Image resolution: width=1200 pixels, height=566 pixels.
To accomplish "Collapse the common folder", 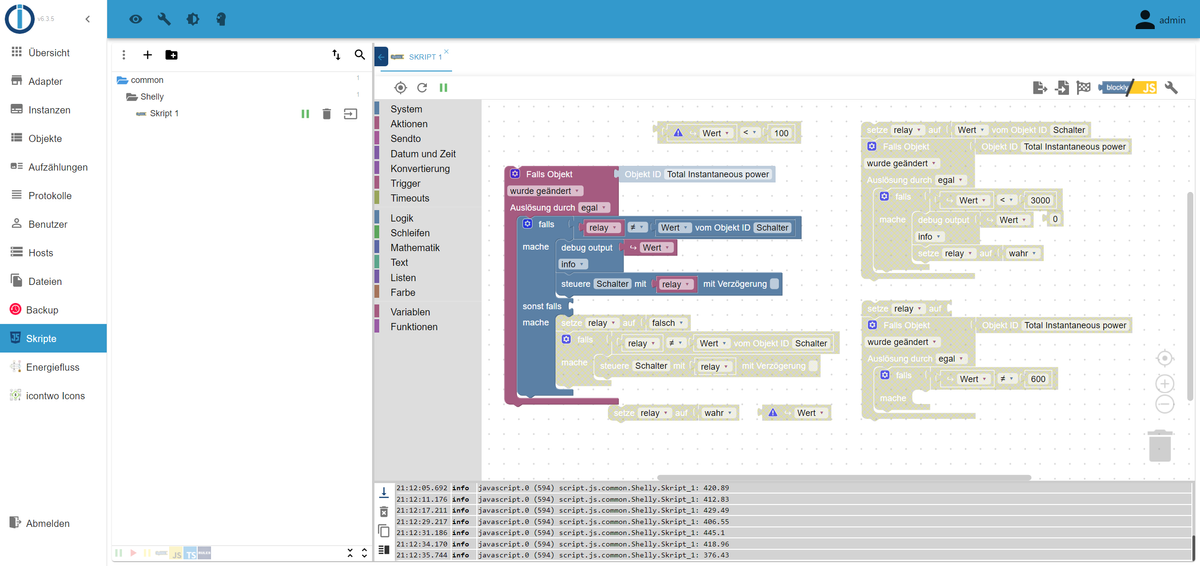I will pos(123,80).
